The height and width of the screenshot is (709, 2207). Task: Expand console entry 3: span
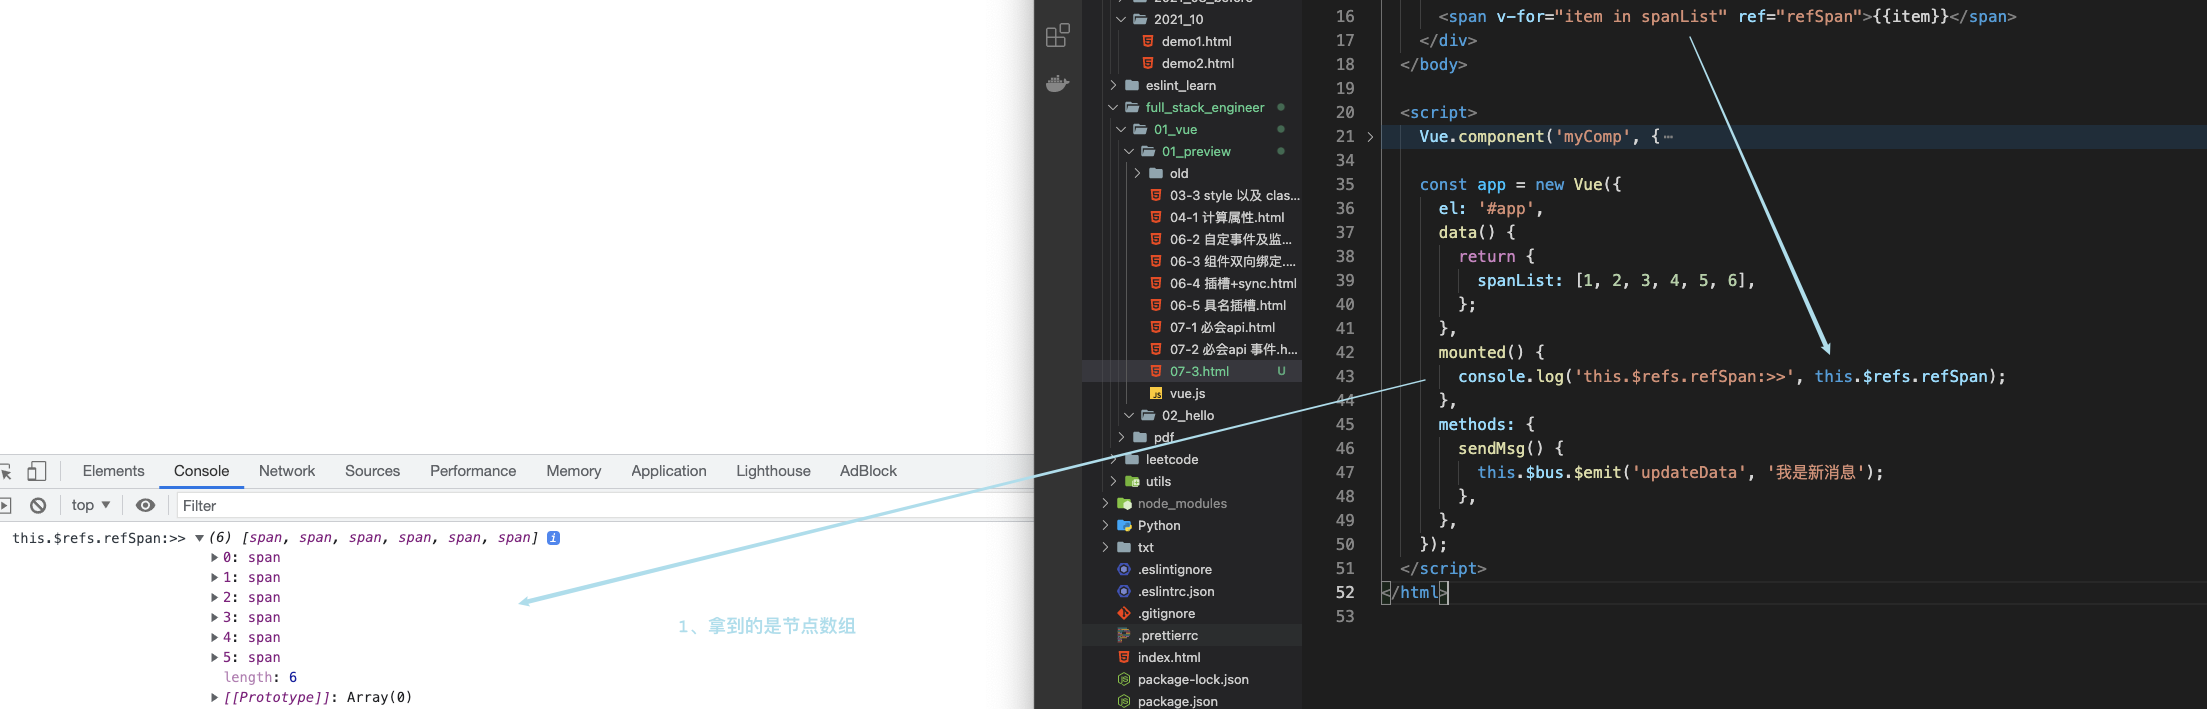[215, 618]
